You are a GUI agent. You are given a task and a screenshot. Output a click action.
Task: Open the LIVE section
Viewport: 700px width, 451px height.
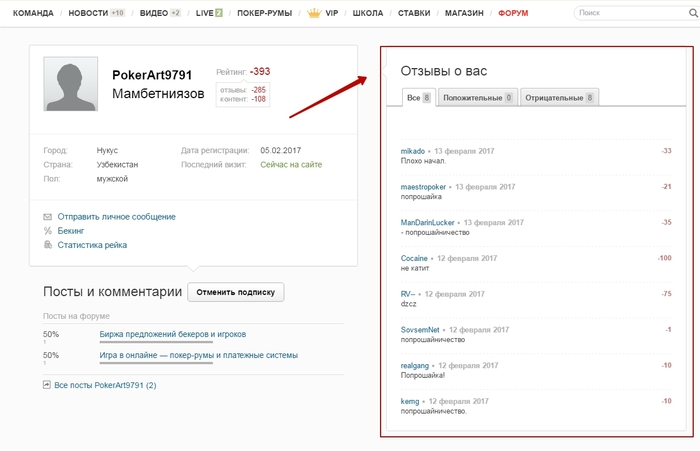pos(204,13)
